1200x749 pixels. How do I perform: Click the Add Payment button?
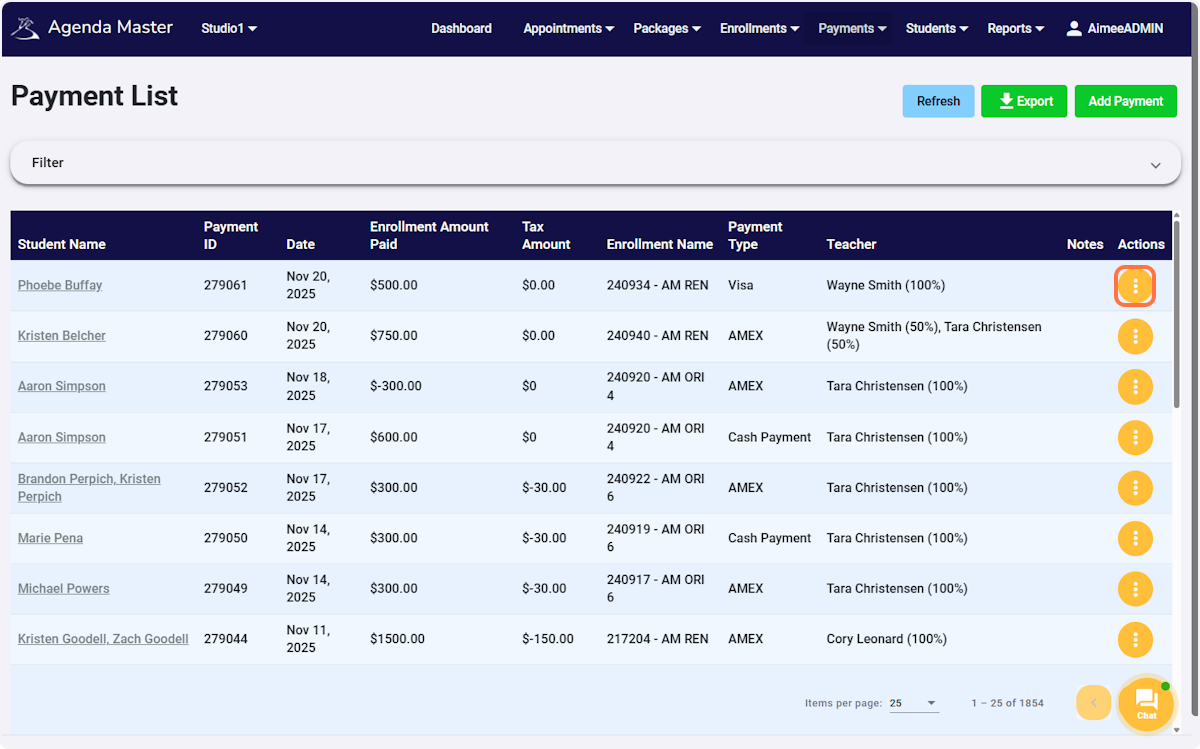(x=1125, y=101)
